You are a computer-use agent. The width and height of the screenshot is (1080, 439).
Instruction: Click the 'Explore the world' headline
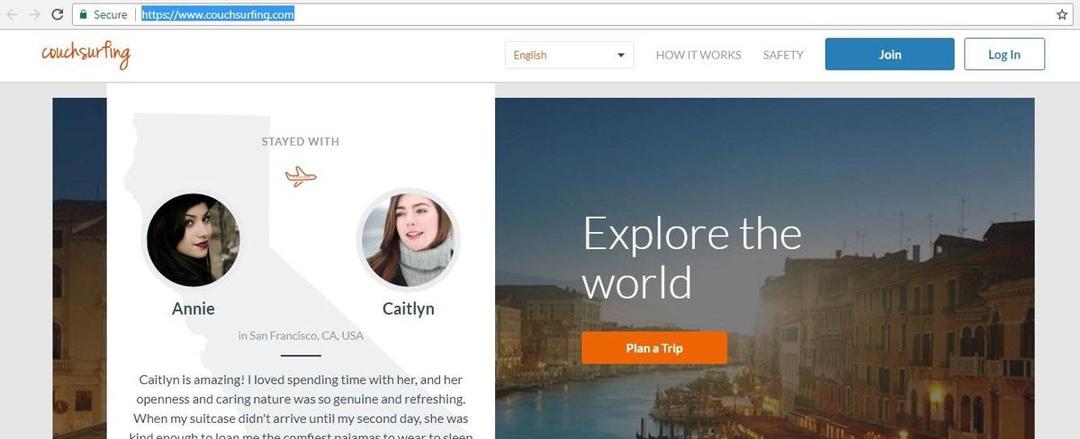click(692, 257)
